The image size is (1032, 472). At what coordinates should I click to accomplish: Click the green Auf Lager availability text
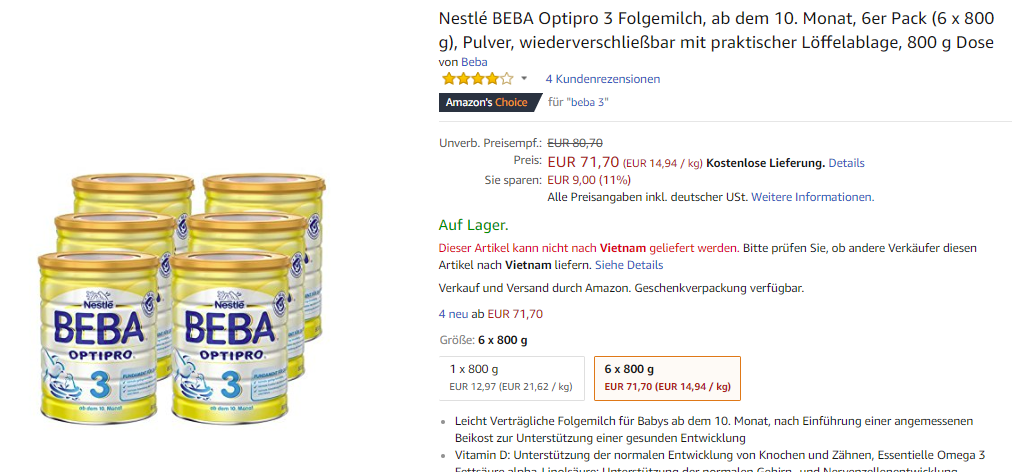(x=473, y=225)
